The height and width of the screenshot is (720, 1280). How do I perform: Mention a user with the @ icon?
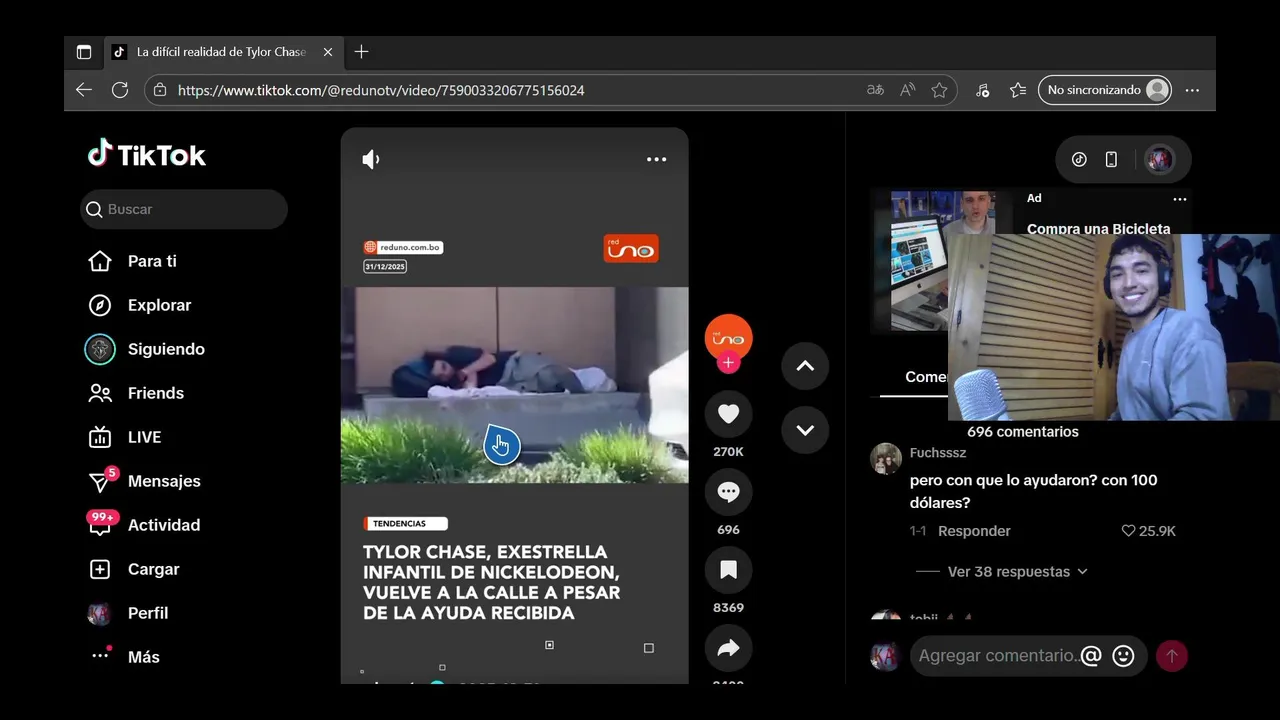pyautogui.click(x=1091, y=656)
